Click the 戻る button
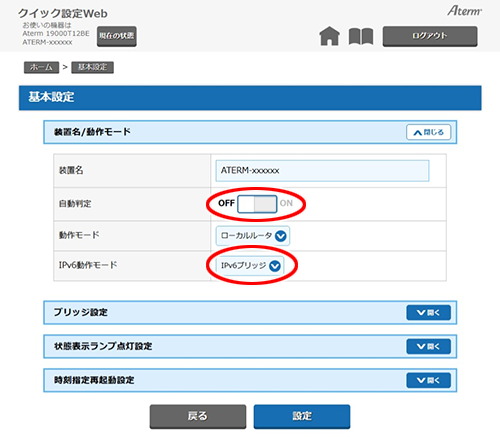This screenshot has width=500, height=437. click(198, 416)
